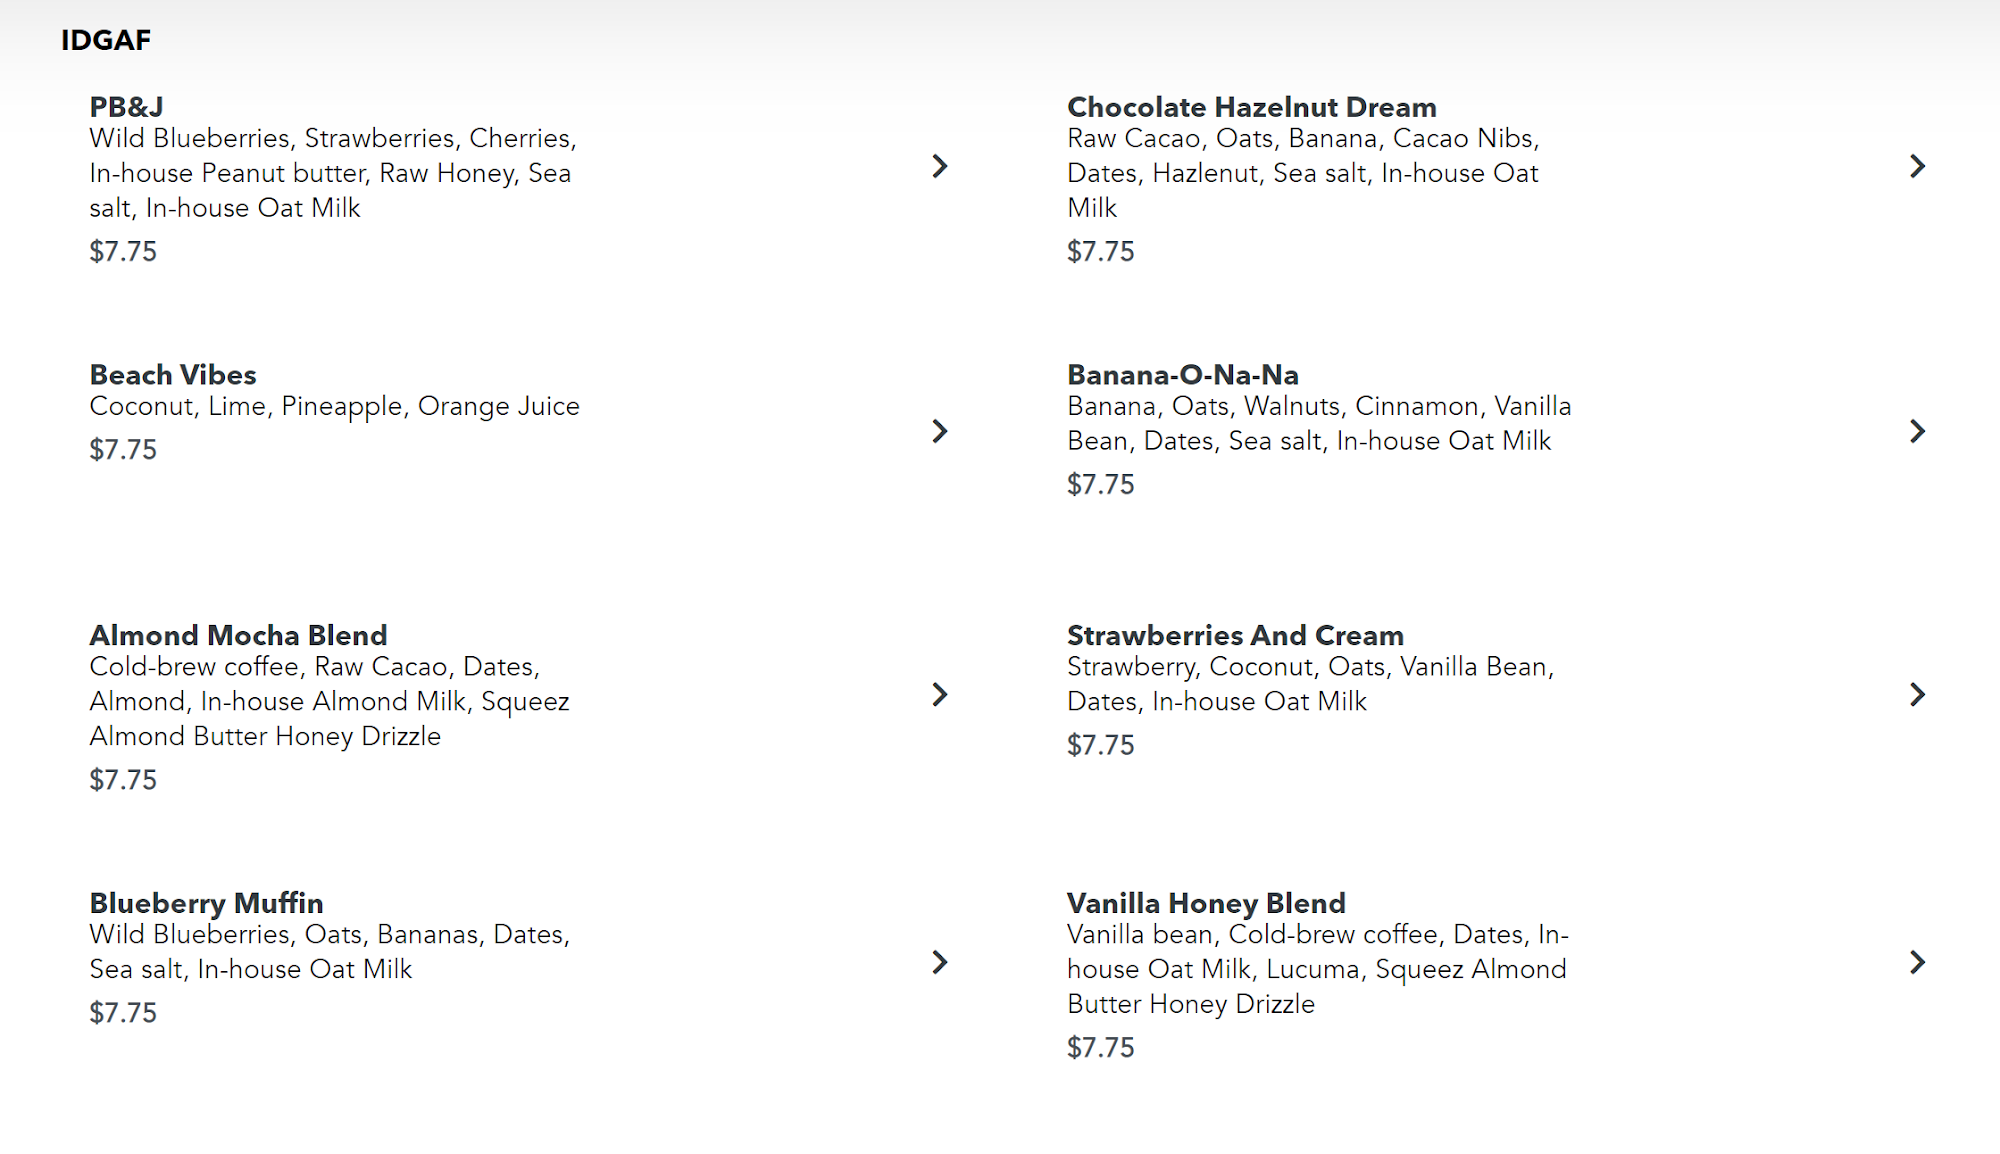Click the Beach Vibes chevron arrow
This screenshot has height=1154, width=2000.
pos(939,431)
